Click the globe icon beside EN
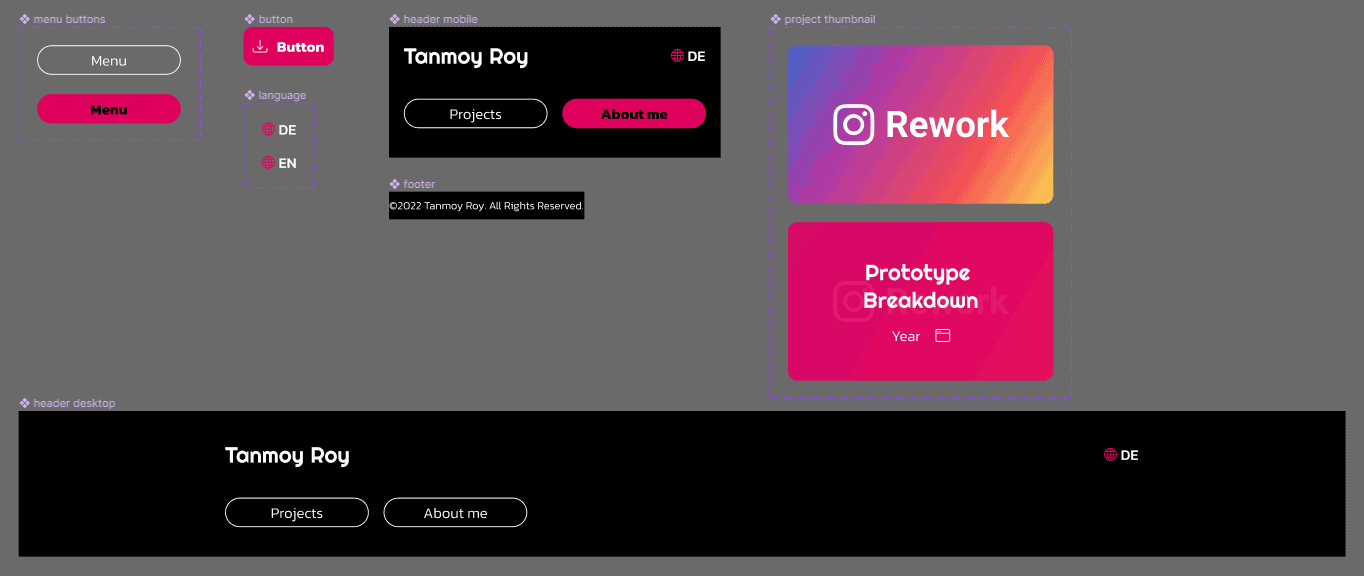The width and height of the screenshot is (1364, 576). [268, 163]
